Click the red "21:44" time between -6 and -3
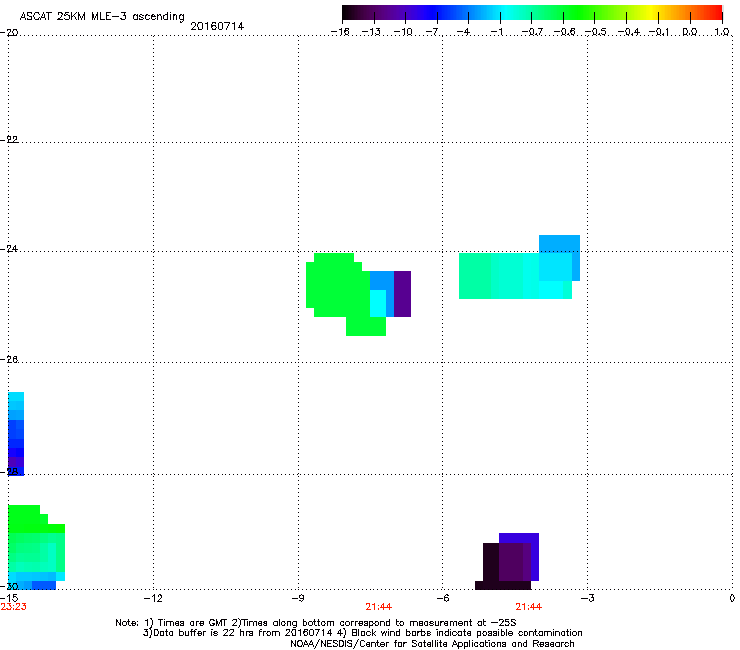The height and width of the screenshot is (650, 740). (529, 607)
